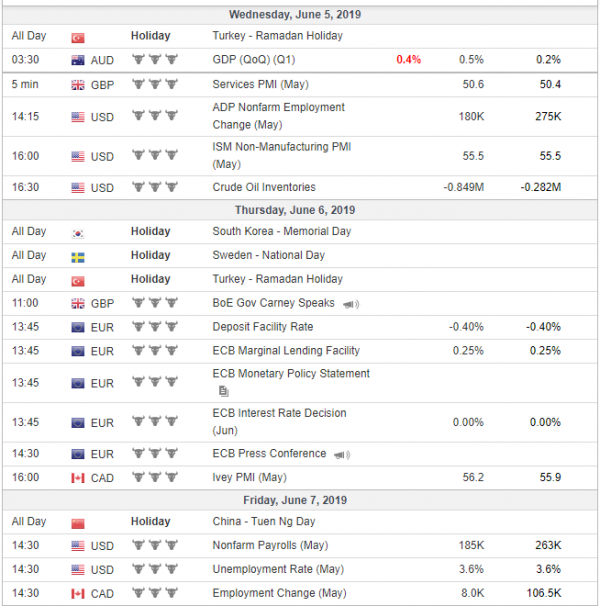
Task: Click the Sweden flag icon
Action: [x=78, y=257]
